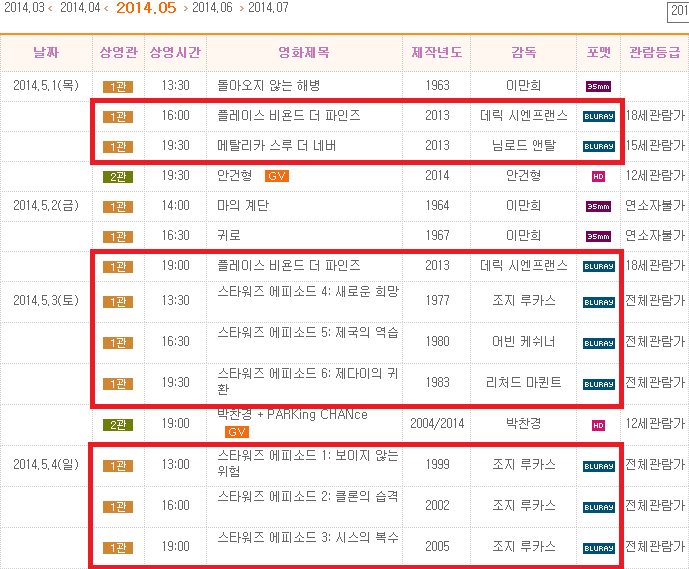Open movie title 안건형

(x=235, y=175)
